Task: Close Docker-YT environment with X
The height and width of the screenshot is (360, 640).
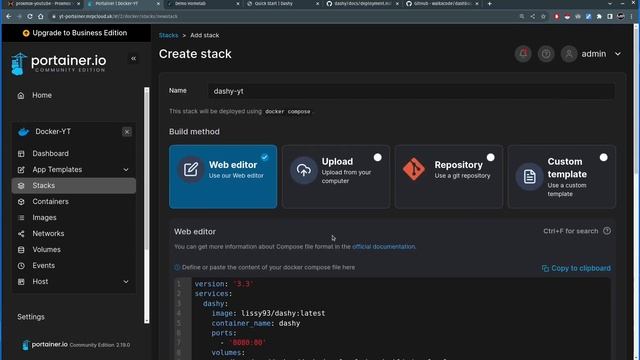Action: [127, 132]
